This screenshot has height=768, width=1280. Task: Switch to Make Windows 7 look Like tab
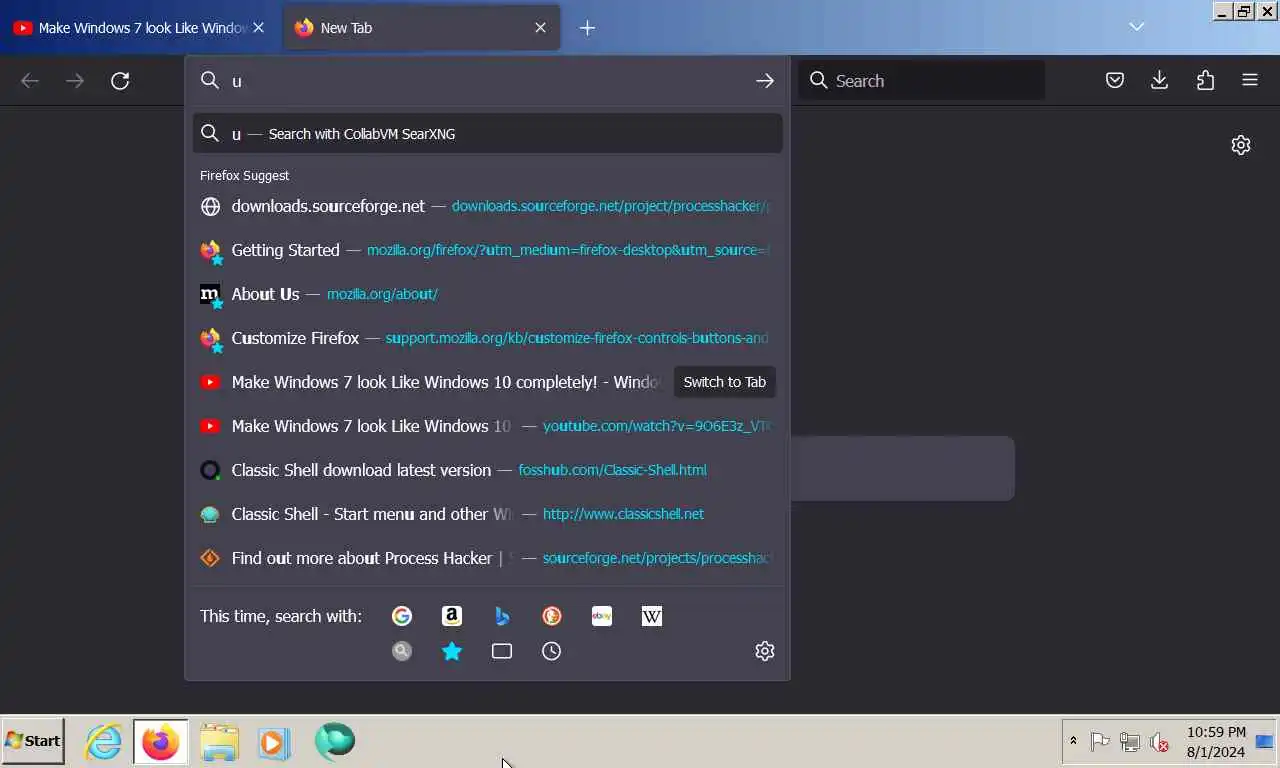[x=140, y=28]
